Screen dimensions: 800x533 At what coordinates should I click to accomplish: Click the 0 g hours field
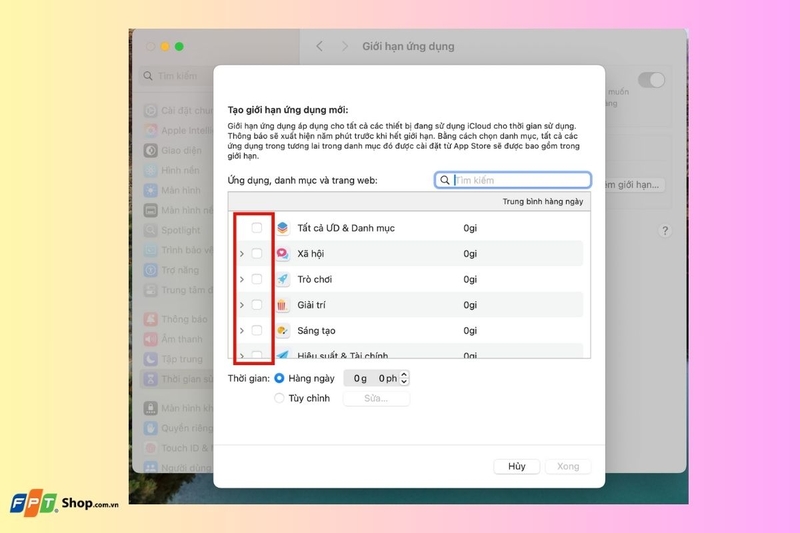point(360,378)
